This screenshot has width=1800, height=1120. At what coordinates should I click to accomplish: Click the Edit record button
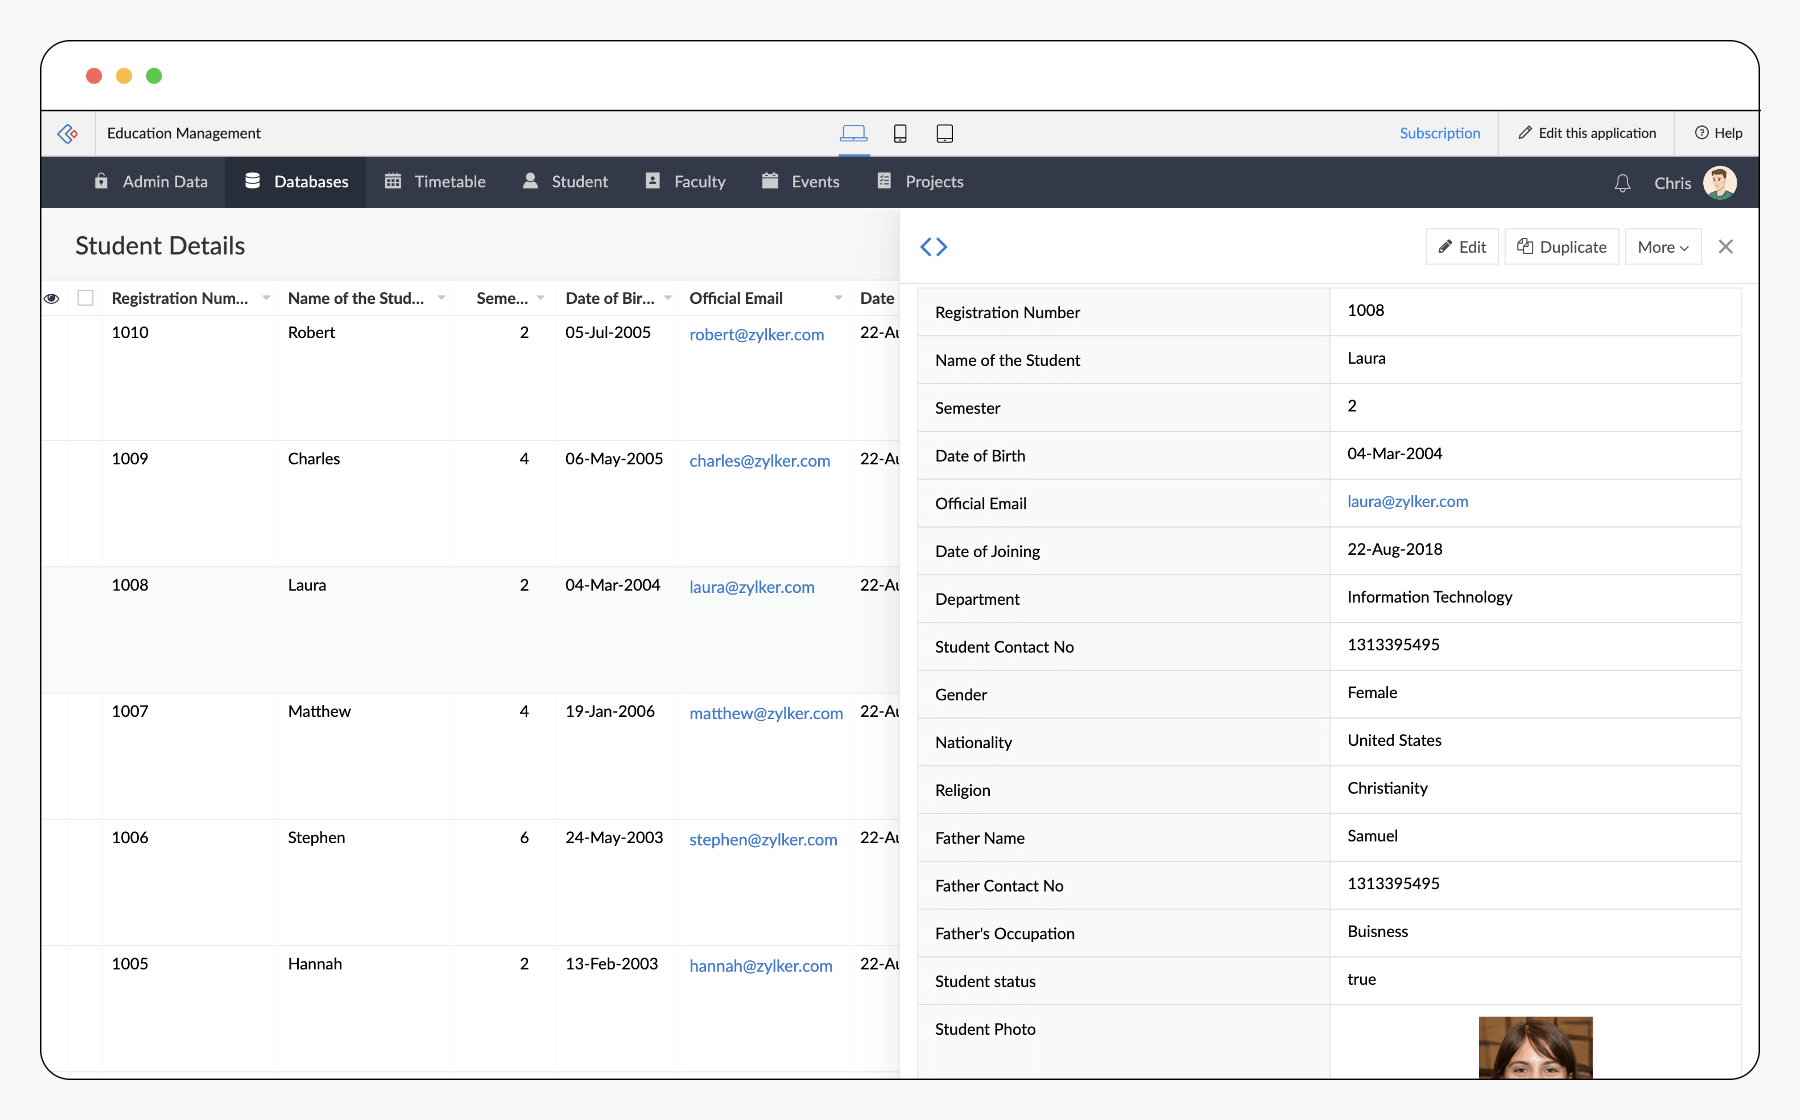1462,247
